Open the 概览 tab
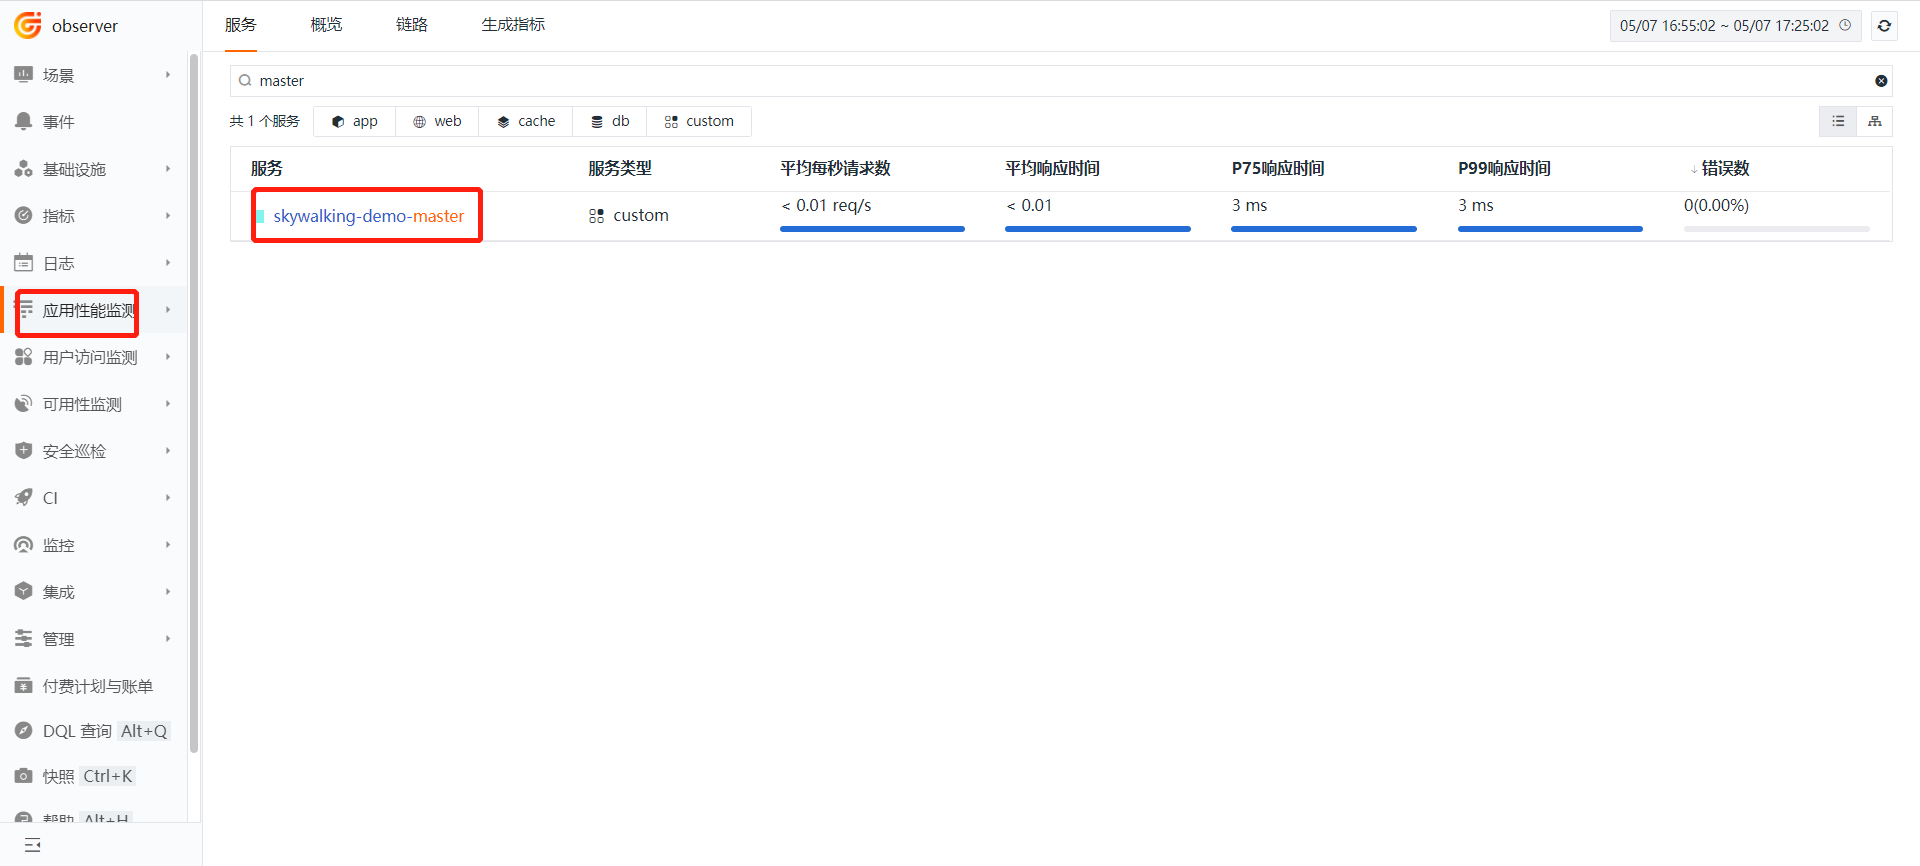Viewport: 1920px width, 866px height. tap(326, 25)
